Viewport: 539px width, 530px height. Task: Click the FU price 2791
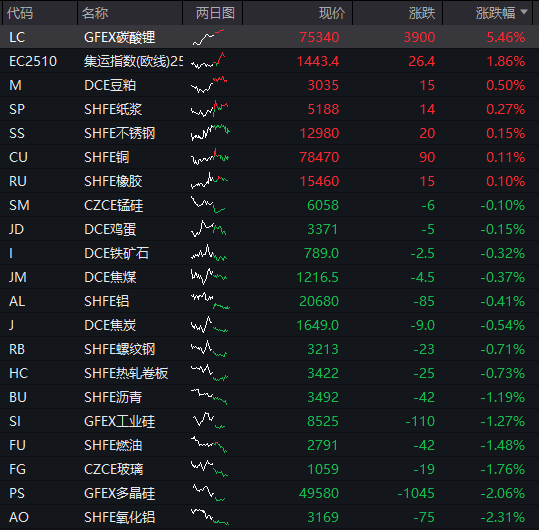(323, 445)
